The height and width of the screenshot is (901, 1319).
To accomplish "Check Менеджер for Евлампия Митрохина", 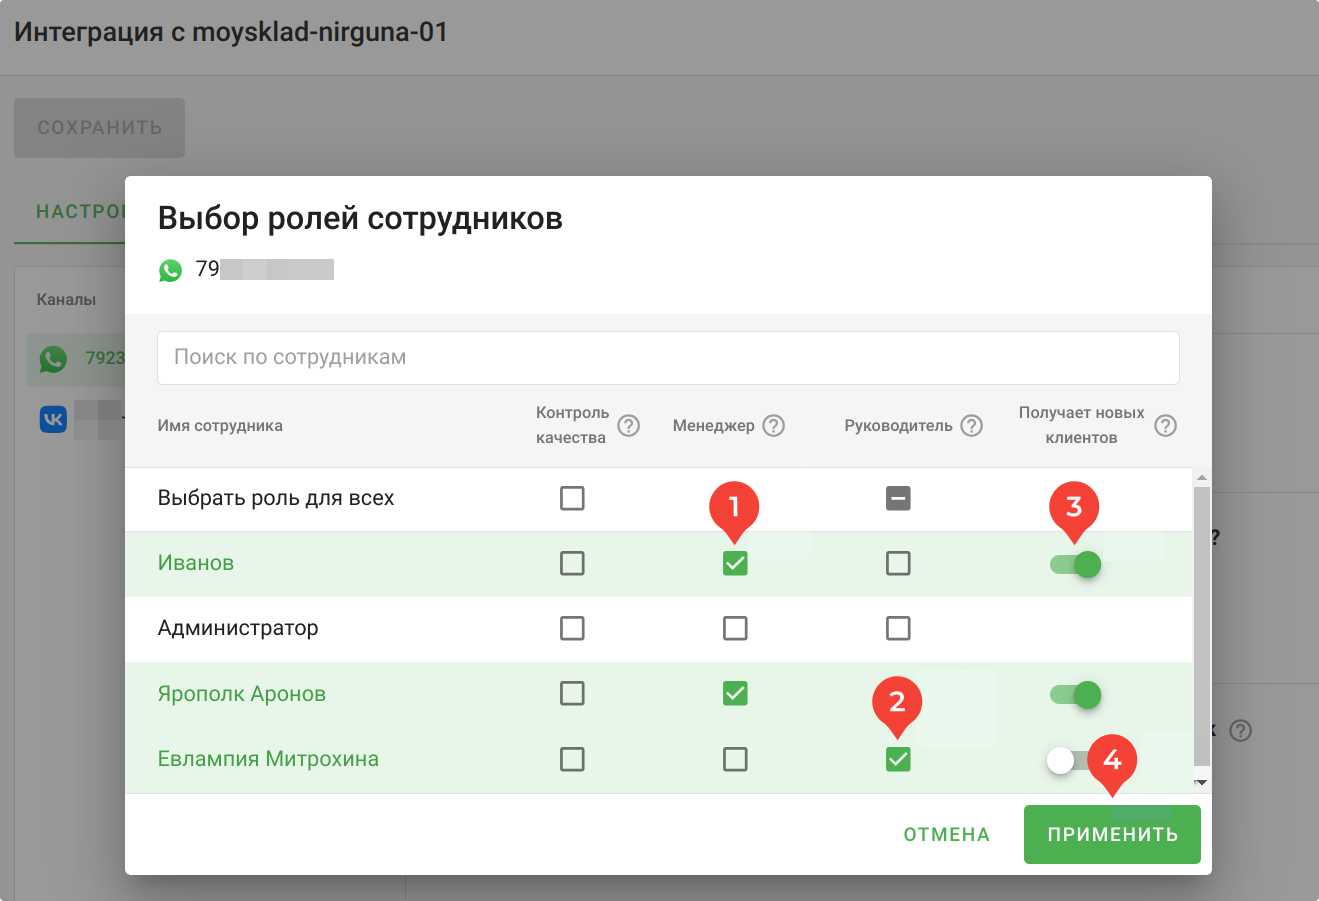I will point(735,760).
